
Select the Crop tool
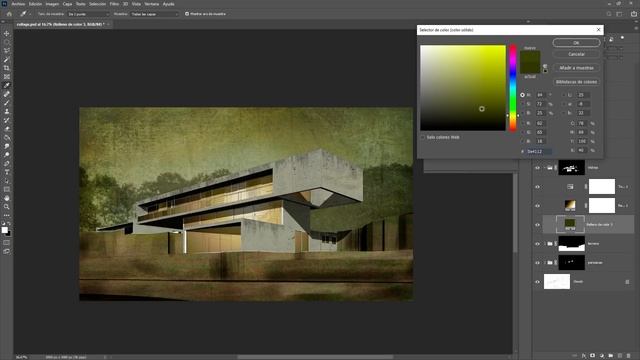(x=7, y=68)
